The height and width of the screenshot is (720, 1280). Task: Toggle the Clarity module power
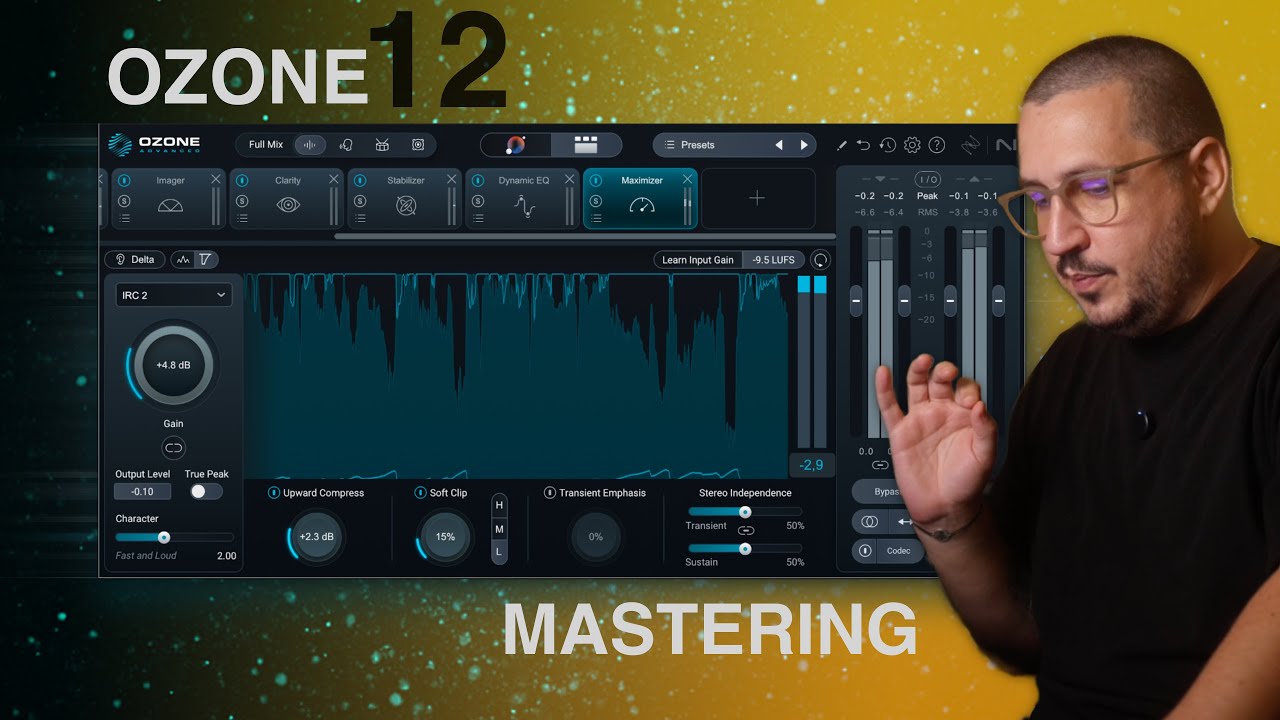[242, 181]
